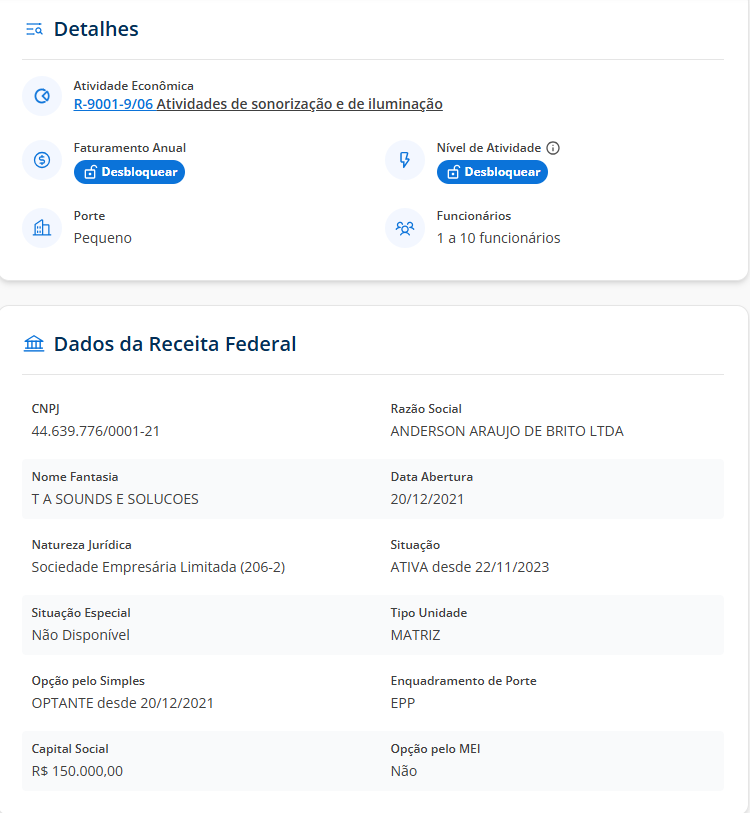The image size is (750, 813).
Task: Open Atividades de sonorização e de iluminação link
Action: [299, 104]
